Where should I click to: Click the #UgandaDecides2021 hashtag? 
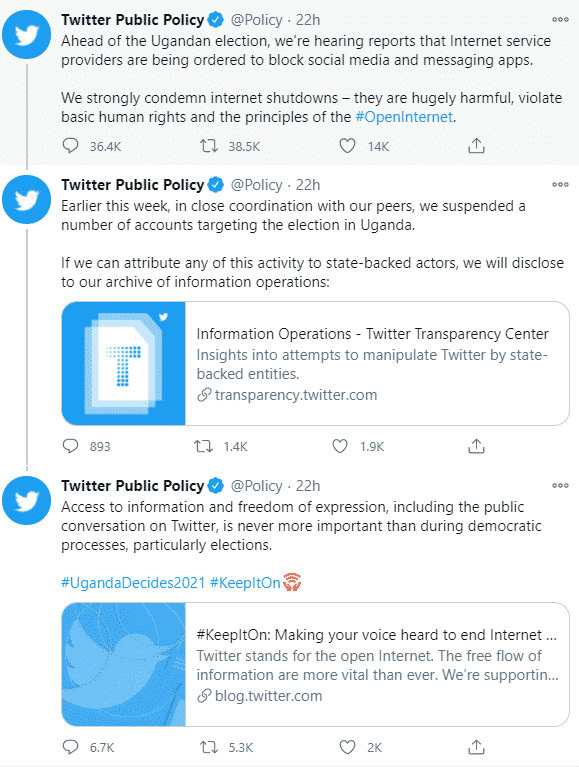(133, 583)
